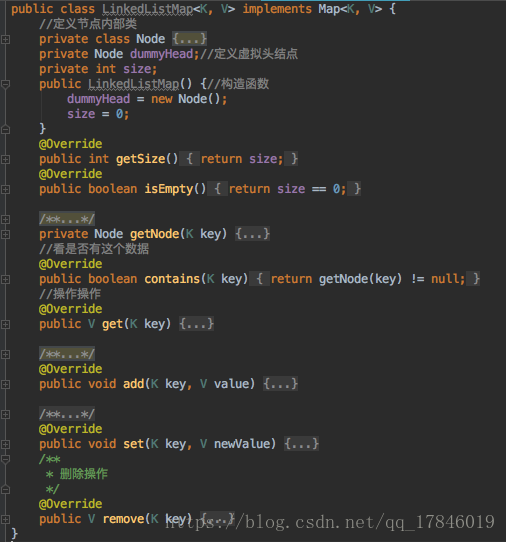This screenshot has width=506, height=542.
Task: Open the {...} placeholder after set(K key, V newValue)
Action: click(301, 444)
